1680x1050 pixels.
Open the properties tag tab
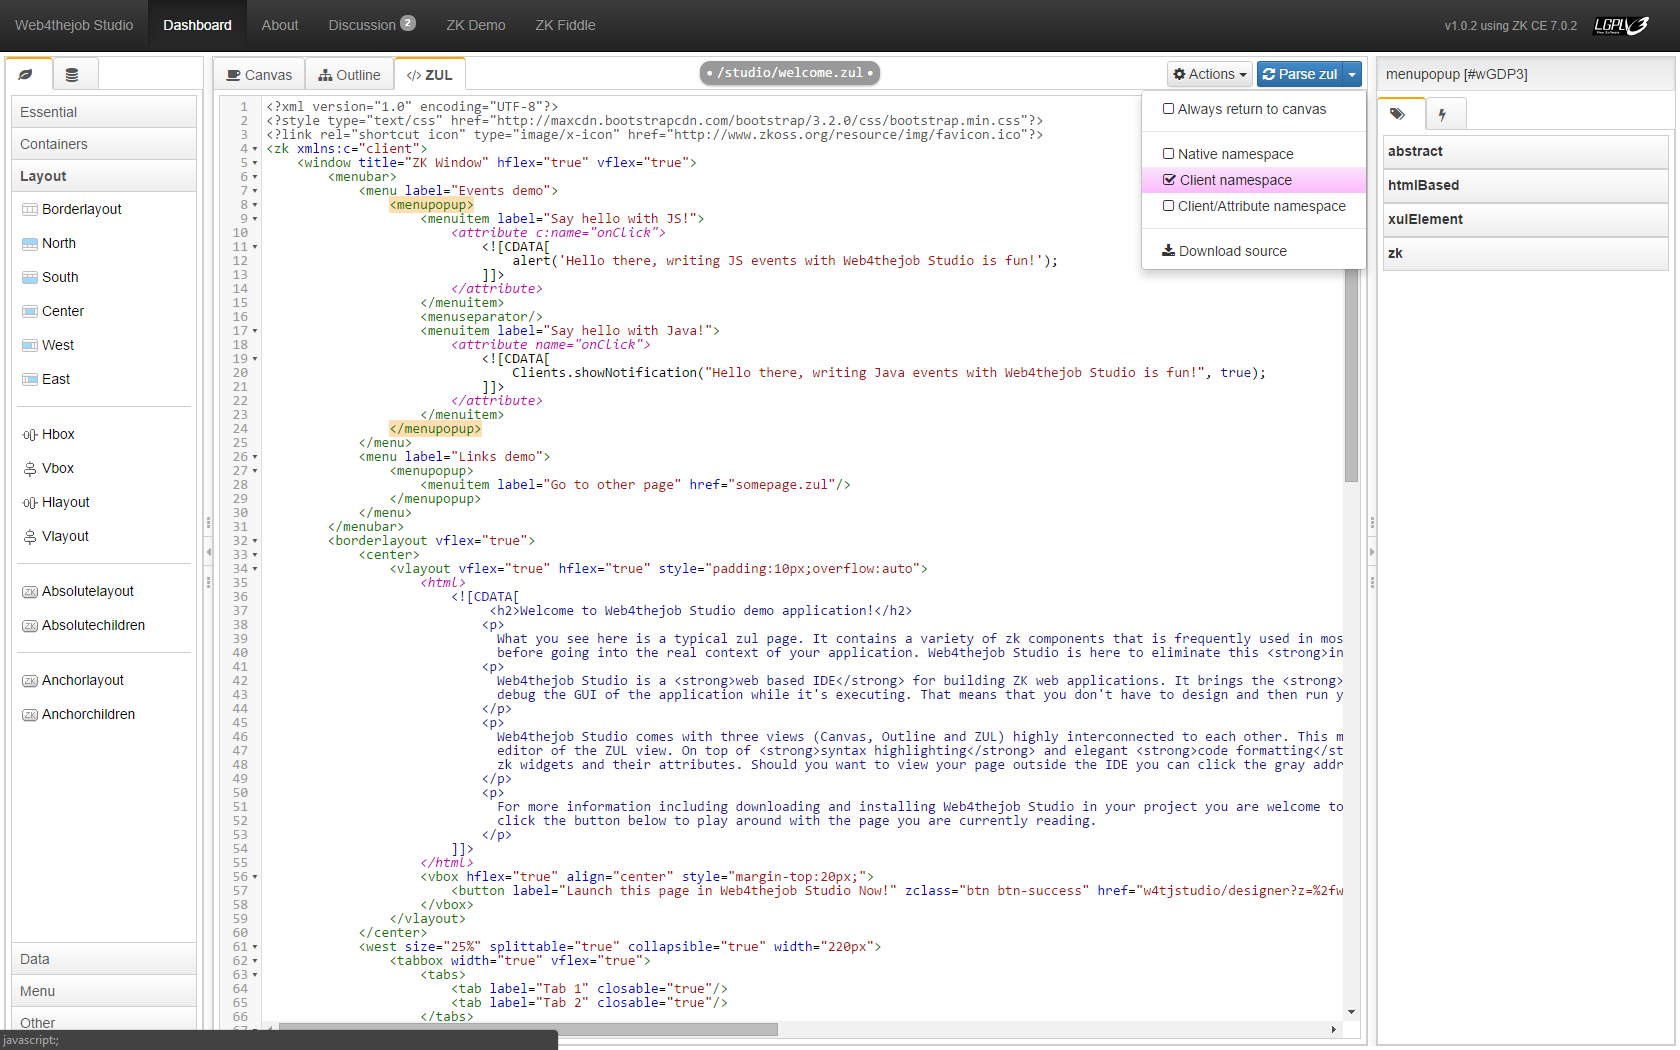coord(1398,114)
